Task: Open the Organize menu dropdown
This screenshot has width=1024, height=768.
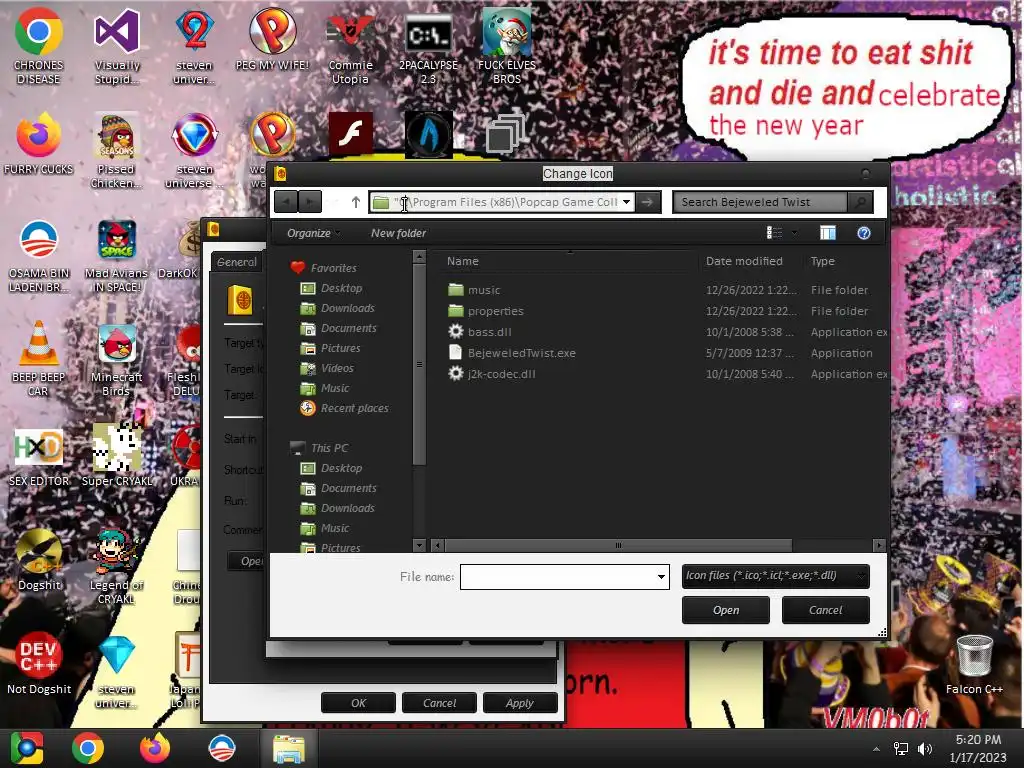Action: (x=313, y=233)
